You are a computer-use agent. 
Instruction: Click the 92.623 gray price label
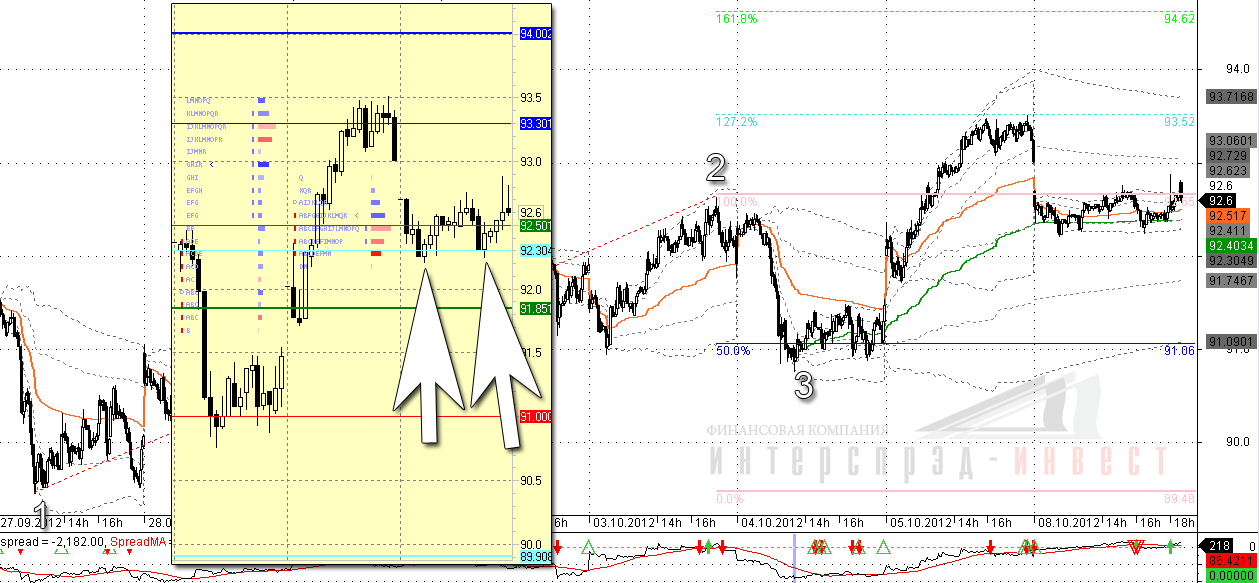[x=1227, y=170]
